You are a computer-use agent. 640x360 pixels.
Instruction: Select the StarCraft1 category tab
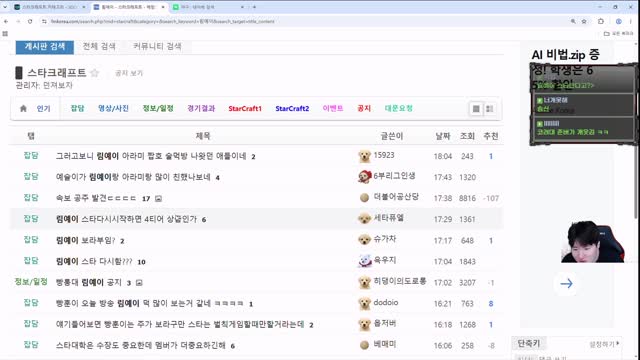click(x=245, y=109)
